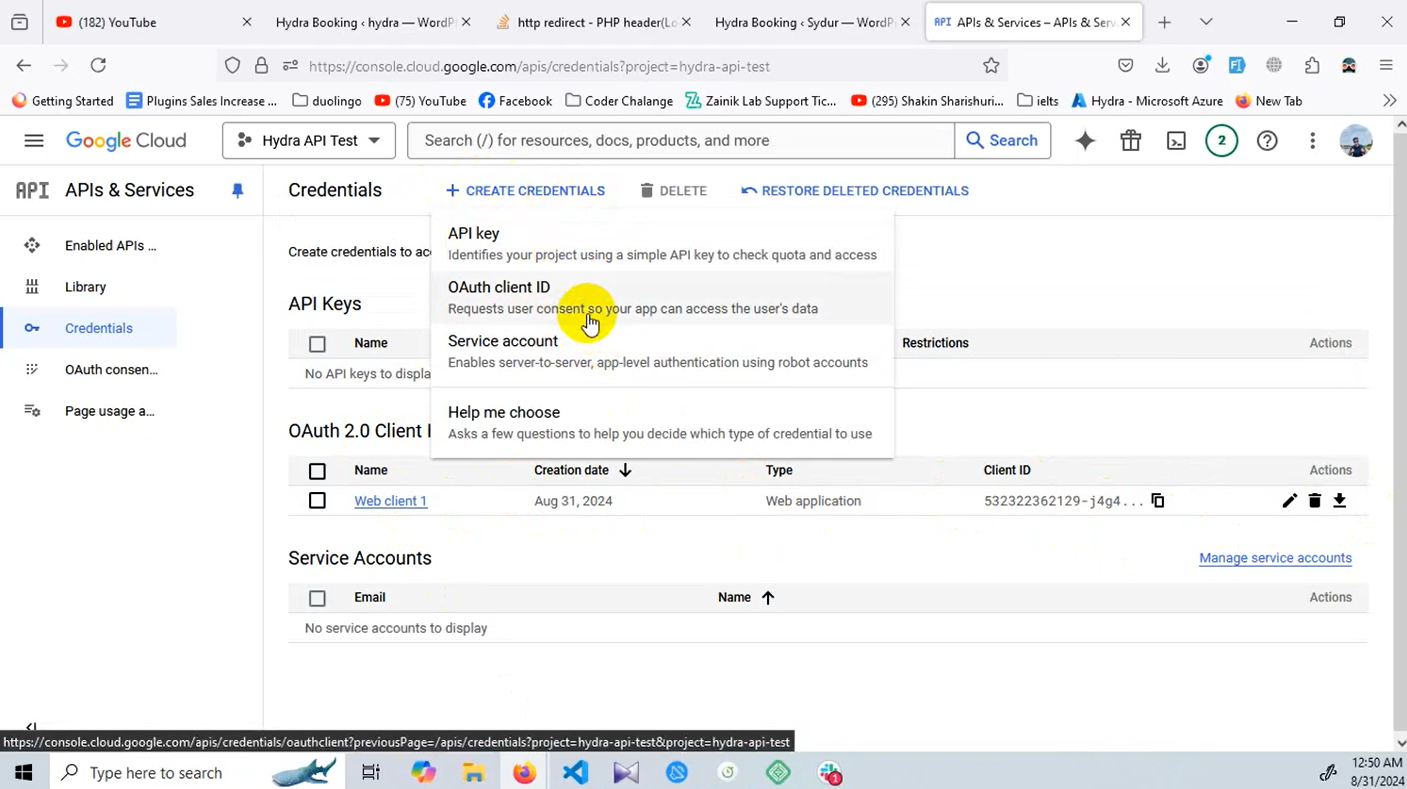This screenshot has width=1407, height=789.
Task: Go back with the browser back arrow
Action: (24, 66)
